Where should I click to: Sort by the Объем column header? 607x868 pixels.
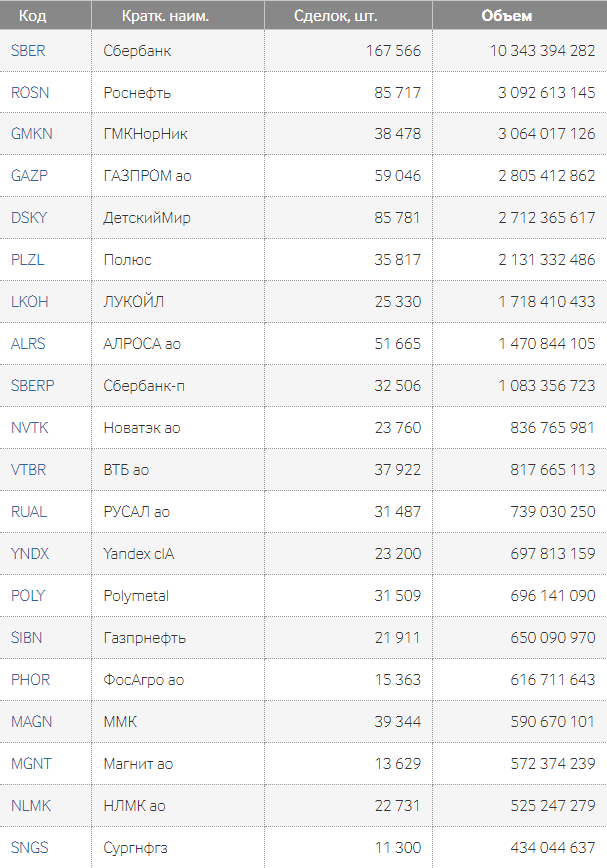(507, 16)
